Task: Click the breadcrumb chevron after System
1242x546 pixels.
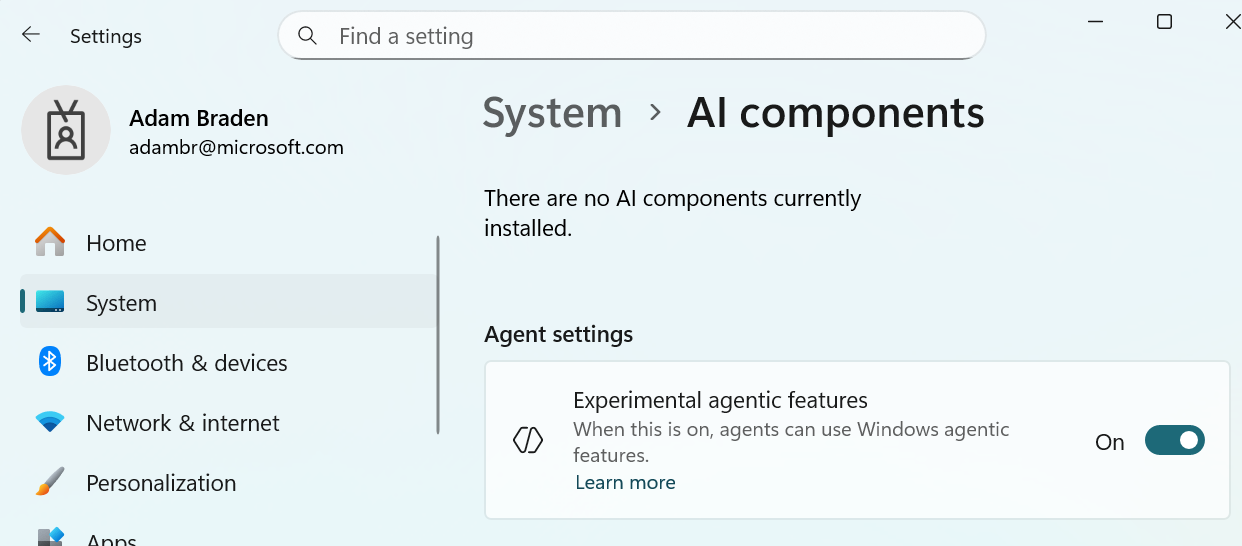Action: (656, 113)
